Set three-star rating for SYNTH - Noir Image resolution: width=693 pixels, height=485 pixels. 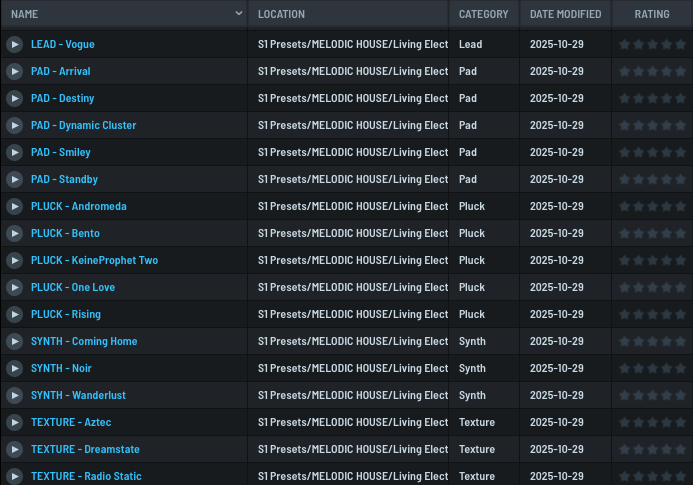tap(652, 369)
